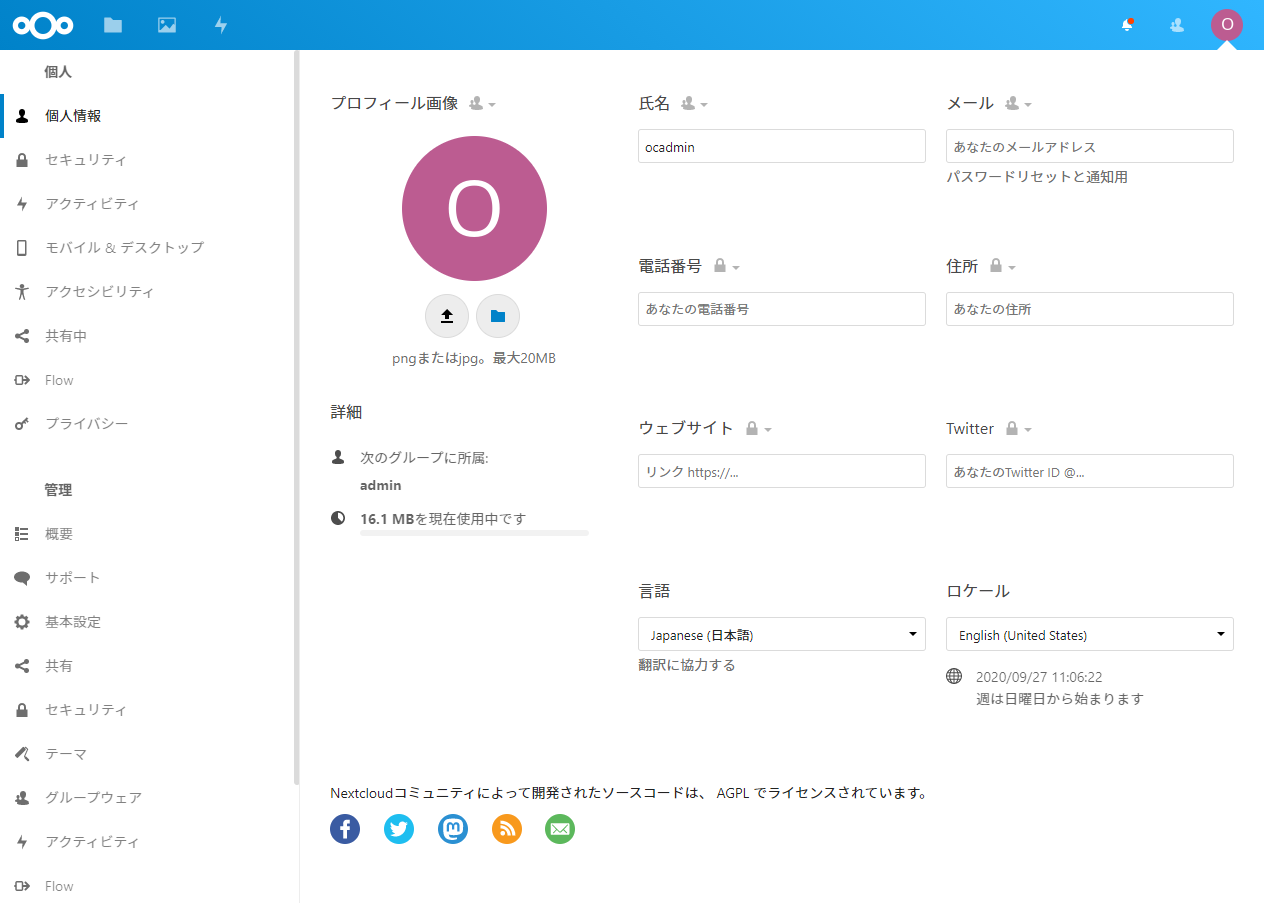
Task: Focus the メール address field
Action: pyautogui.click(x=1090, y=146)
